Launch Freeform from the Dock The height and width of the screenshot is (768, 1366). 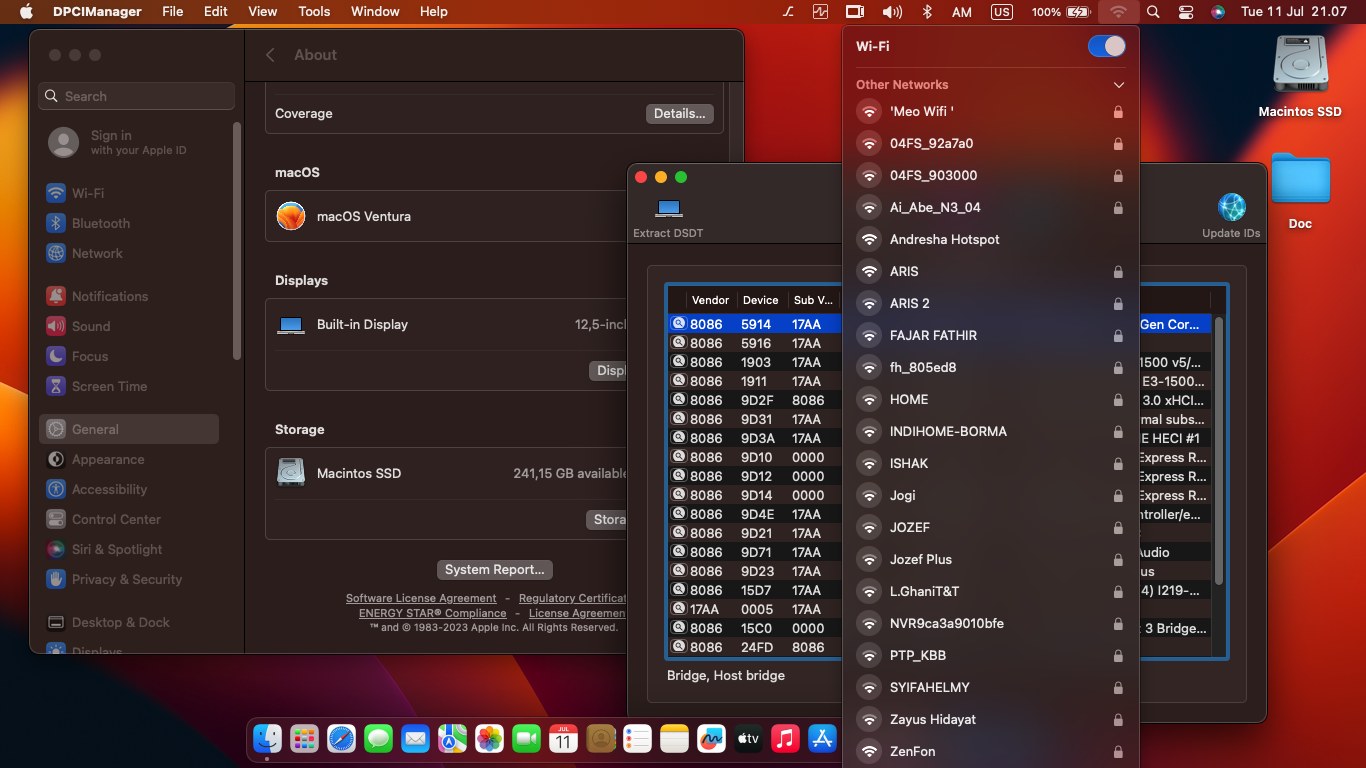(711, 739)
